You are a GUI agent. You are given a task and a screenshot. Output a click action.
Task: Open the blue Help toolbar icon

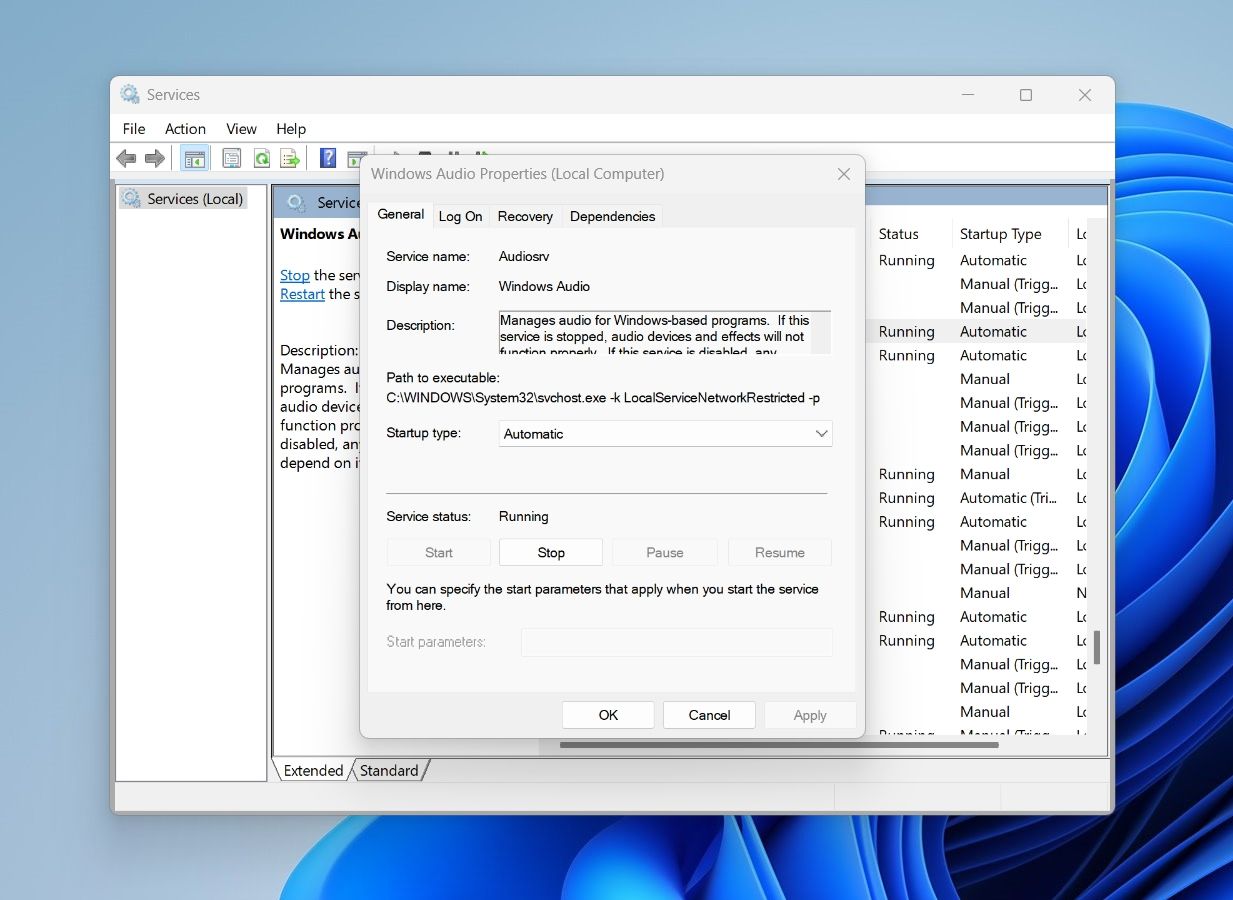point(328,158)
